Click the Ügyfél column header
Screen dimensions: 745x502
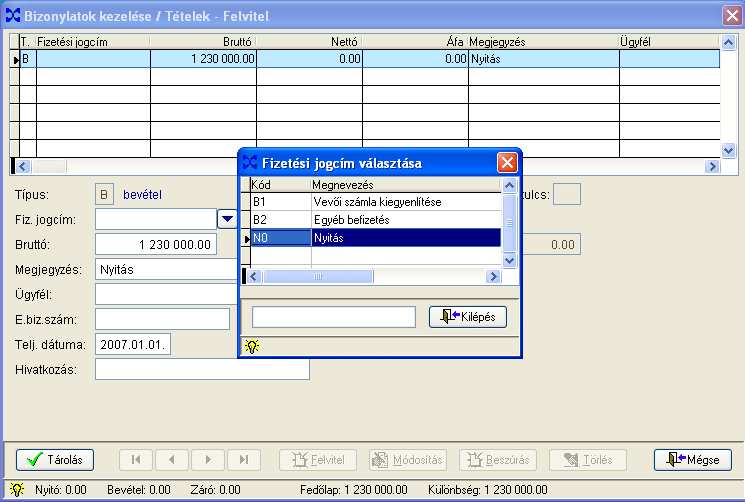tap(669, 42)
